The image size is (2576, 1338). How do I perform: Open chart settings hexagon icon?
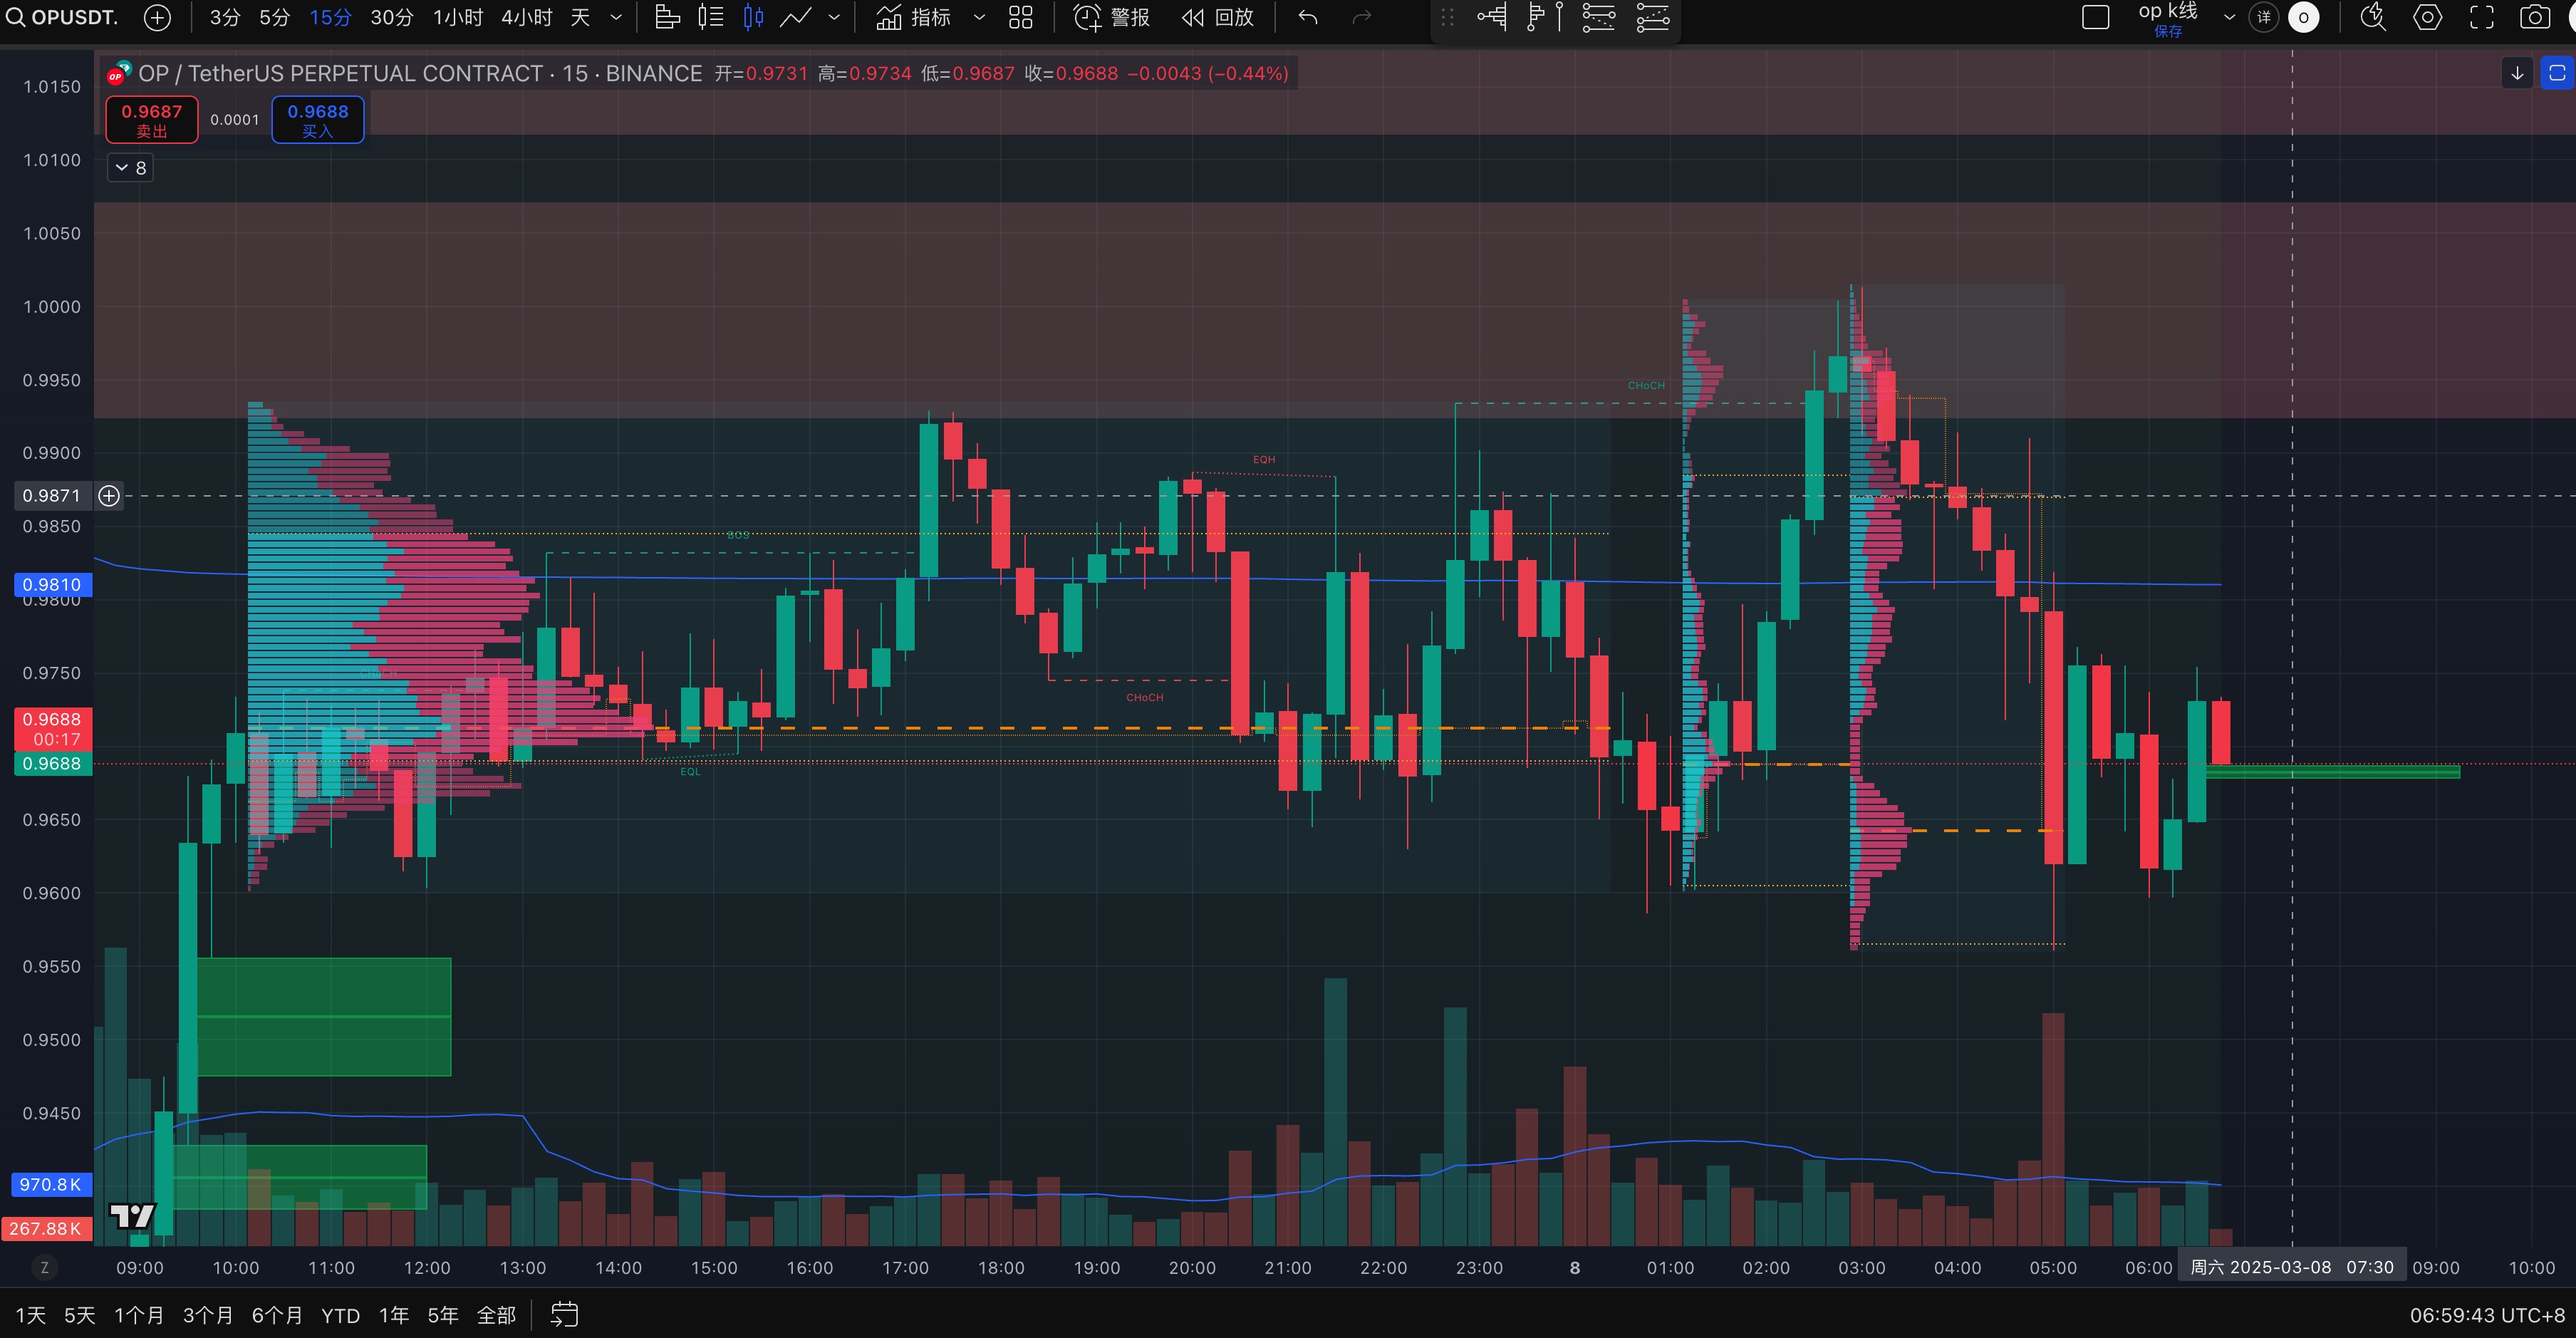tap(2427, 17)
